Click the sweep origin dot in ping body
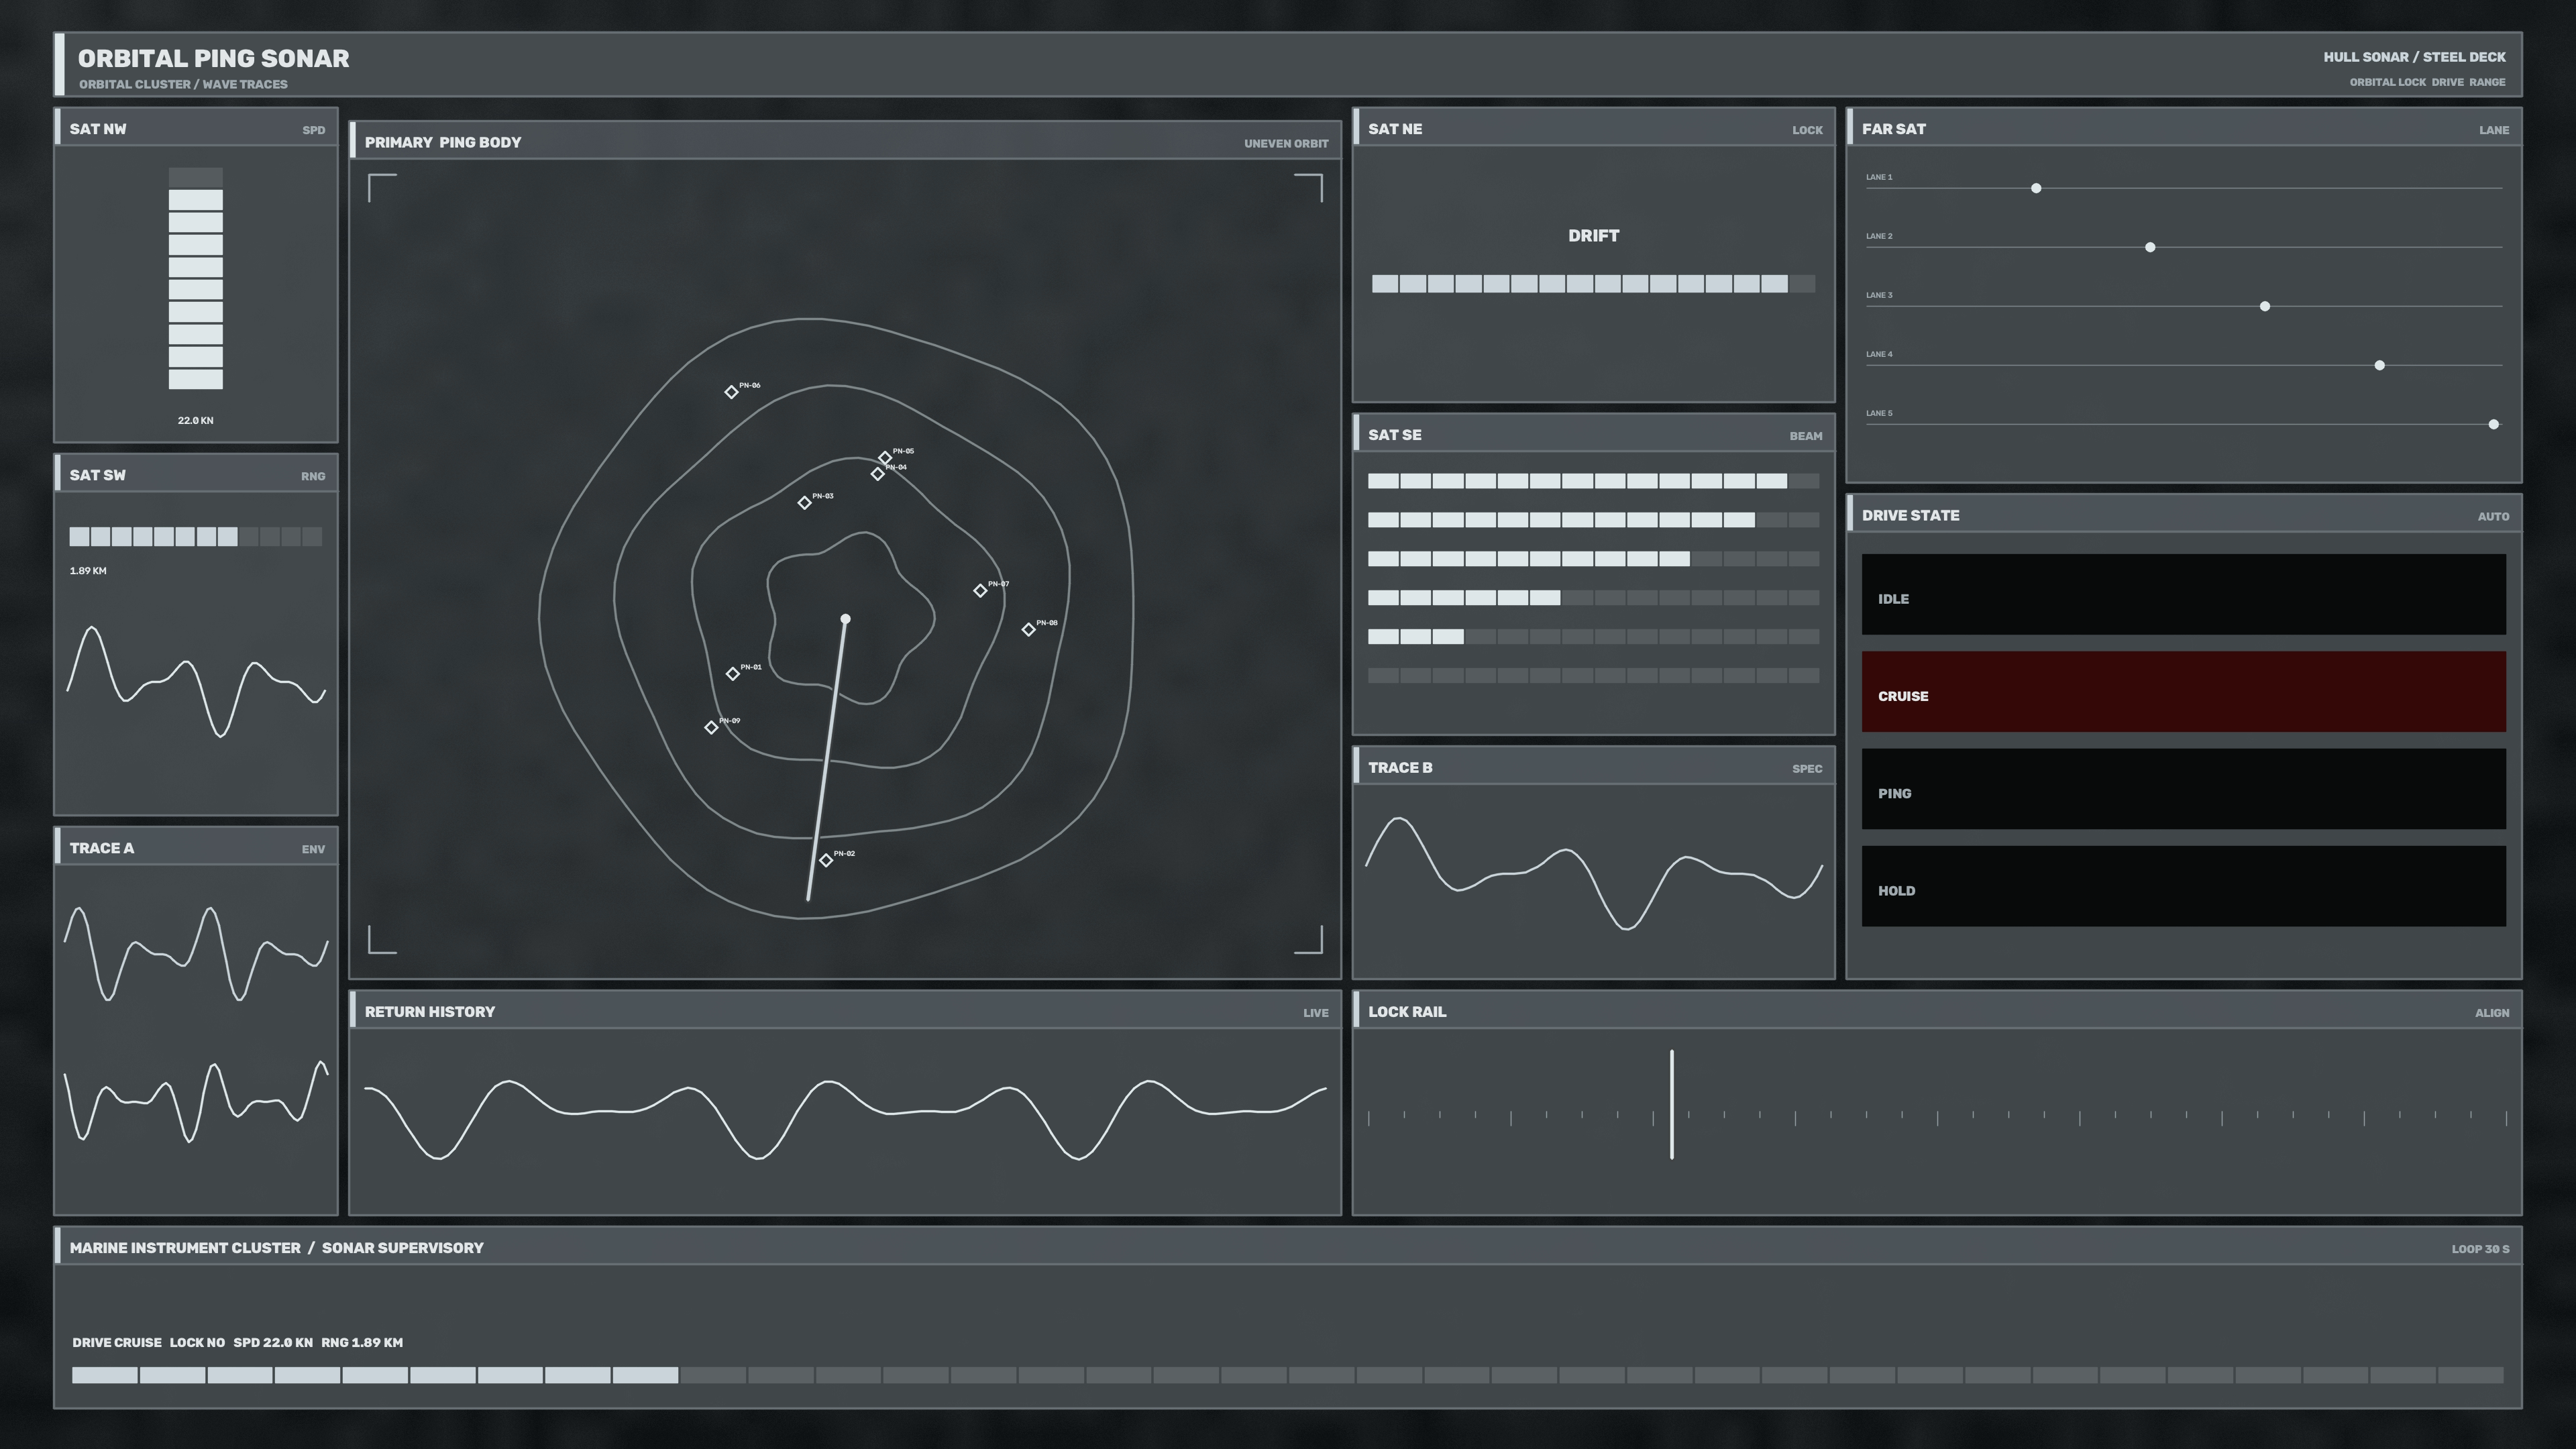 845,619
